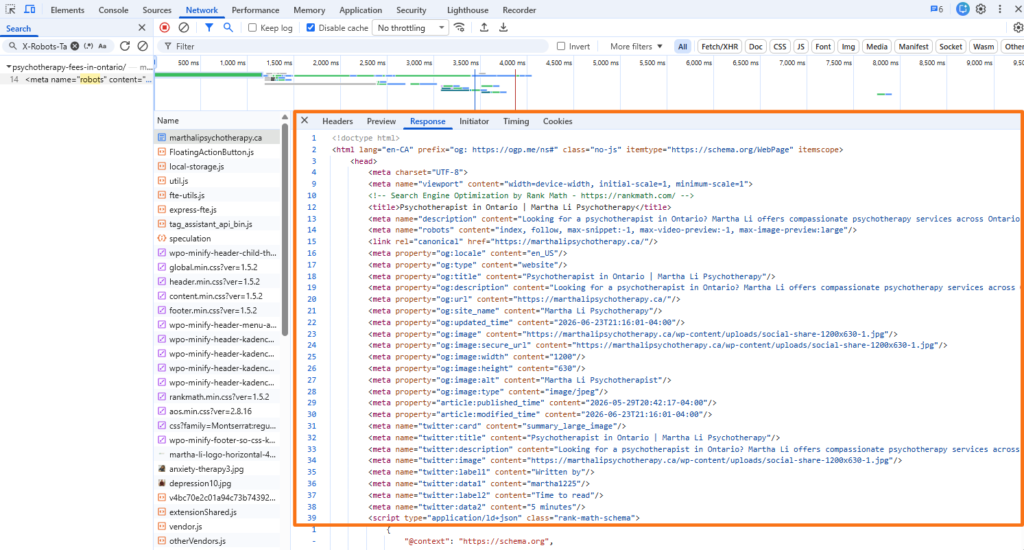
Task: Select the depression10.jpg request
Action: pos(217,483)
